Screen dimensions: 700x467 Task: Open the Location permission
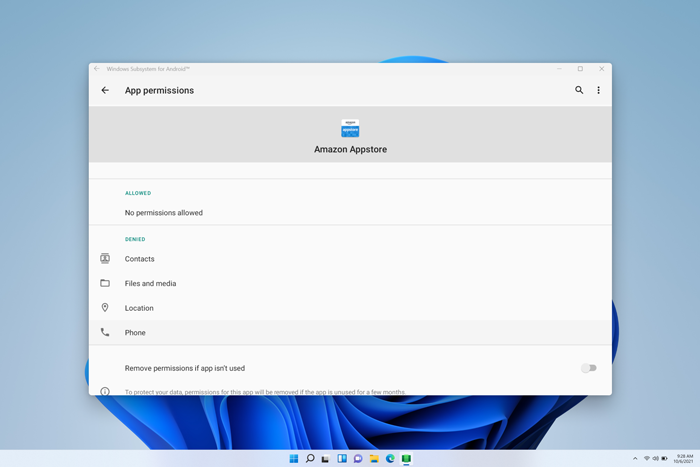click(x=350, y=308)
